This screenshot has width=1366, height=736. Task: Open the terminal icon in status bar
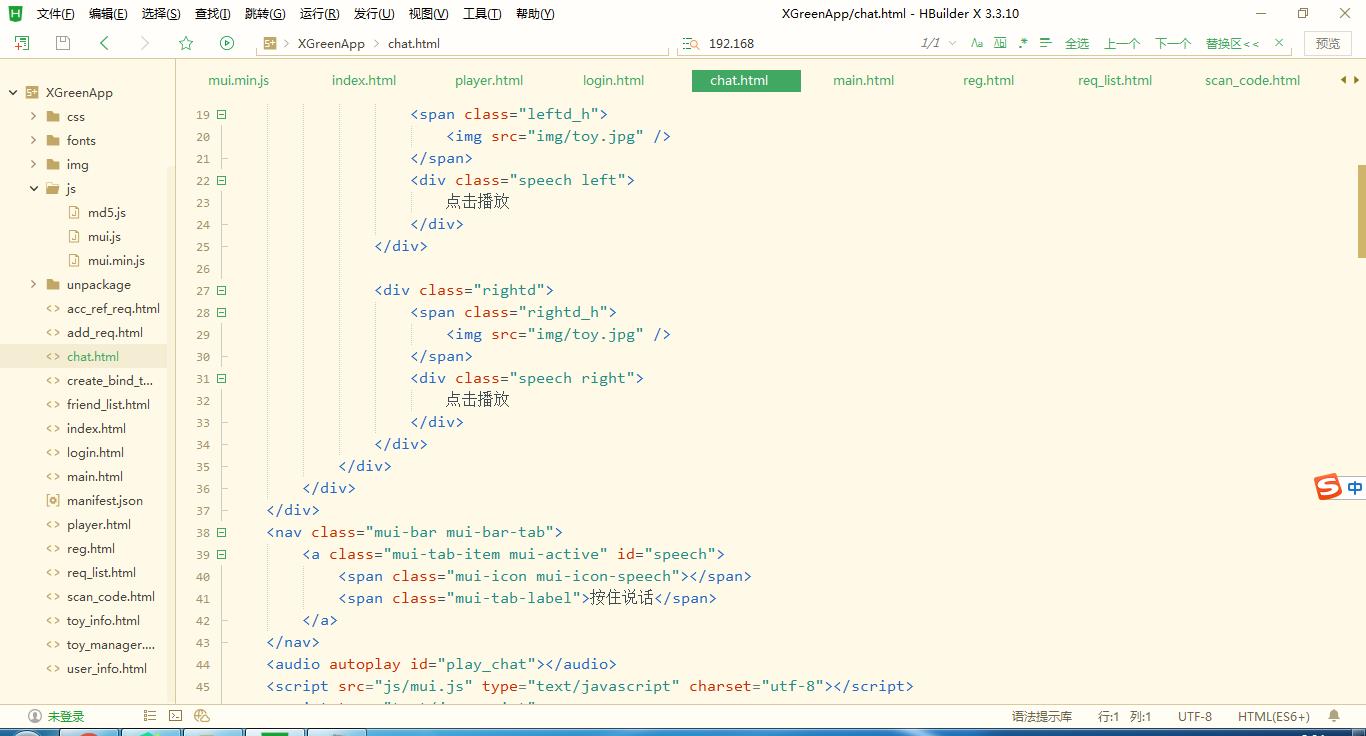176,716
